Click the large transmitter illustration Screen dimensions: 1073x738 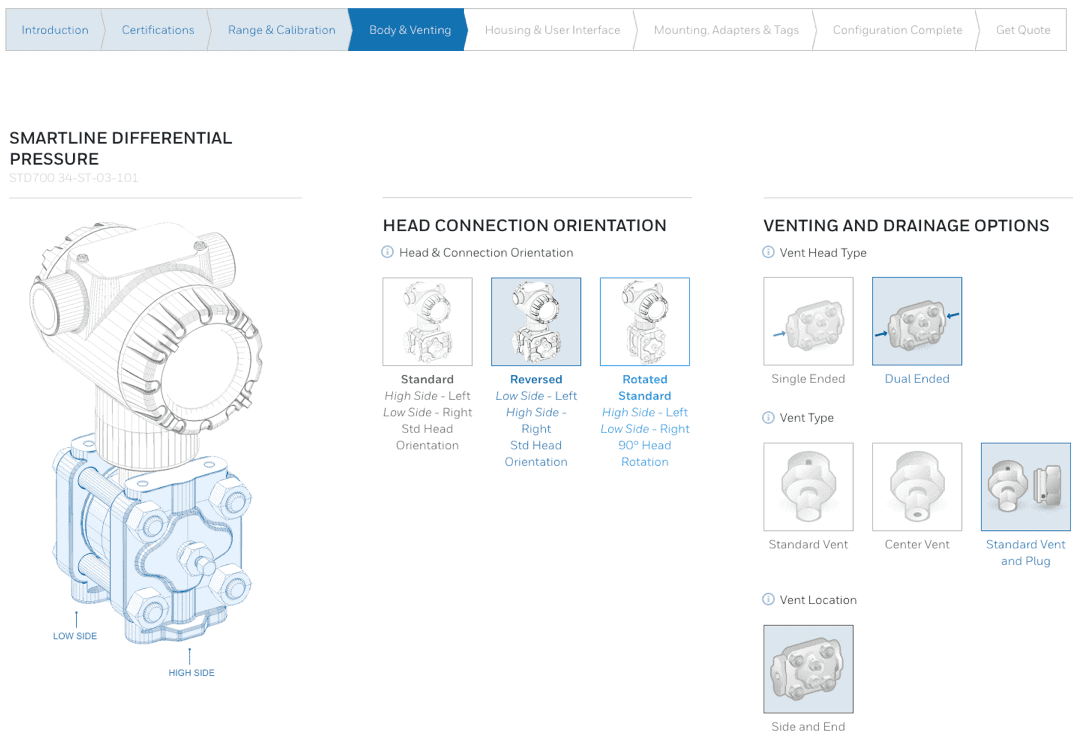(146, 431)
